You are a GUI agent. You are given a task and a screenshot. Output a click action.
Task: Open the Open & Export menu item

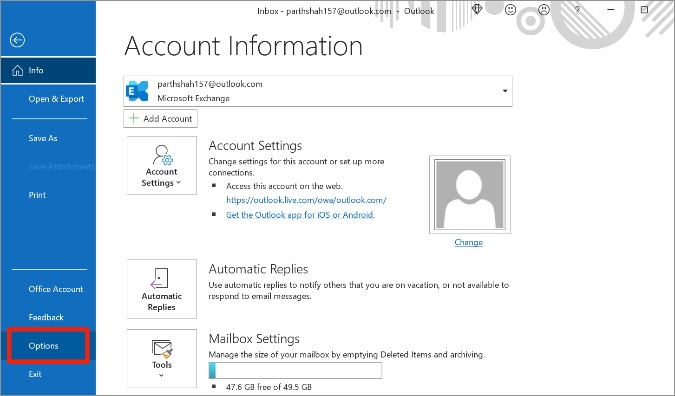56,99
